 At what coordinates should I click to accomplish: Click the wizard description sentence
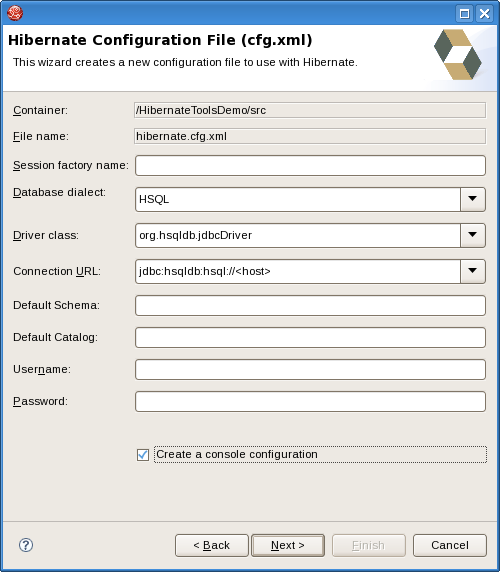[x=185, y=62]
